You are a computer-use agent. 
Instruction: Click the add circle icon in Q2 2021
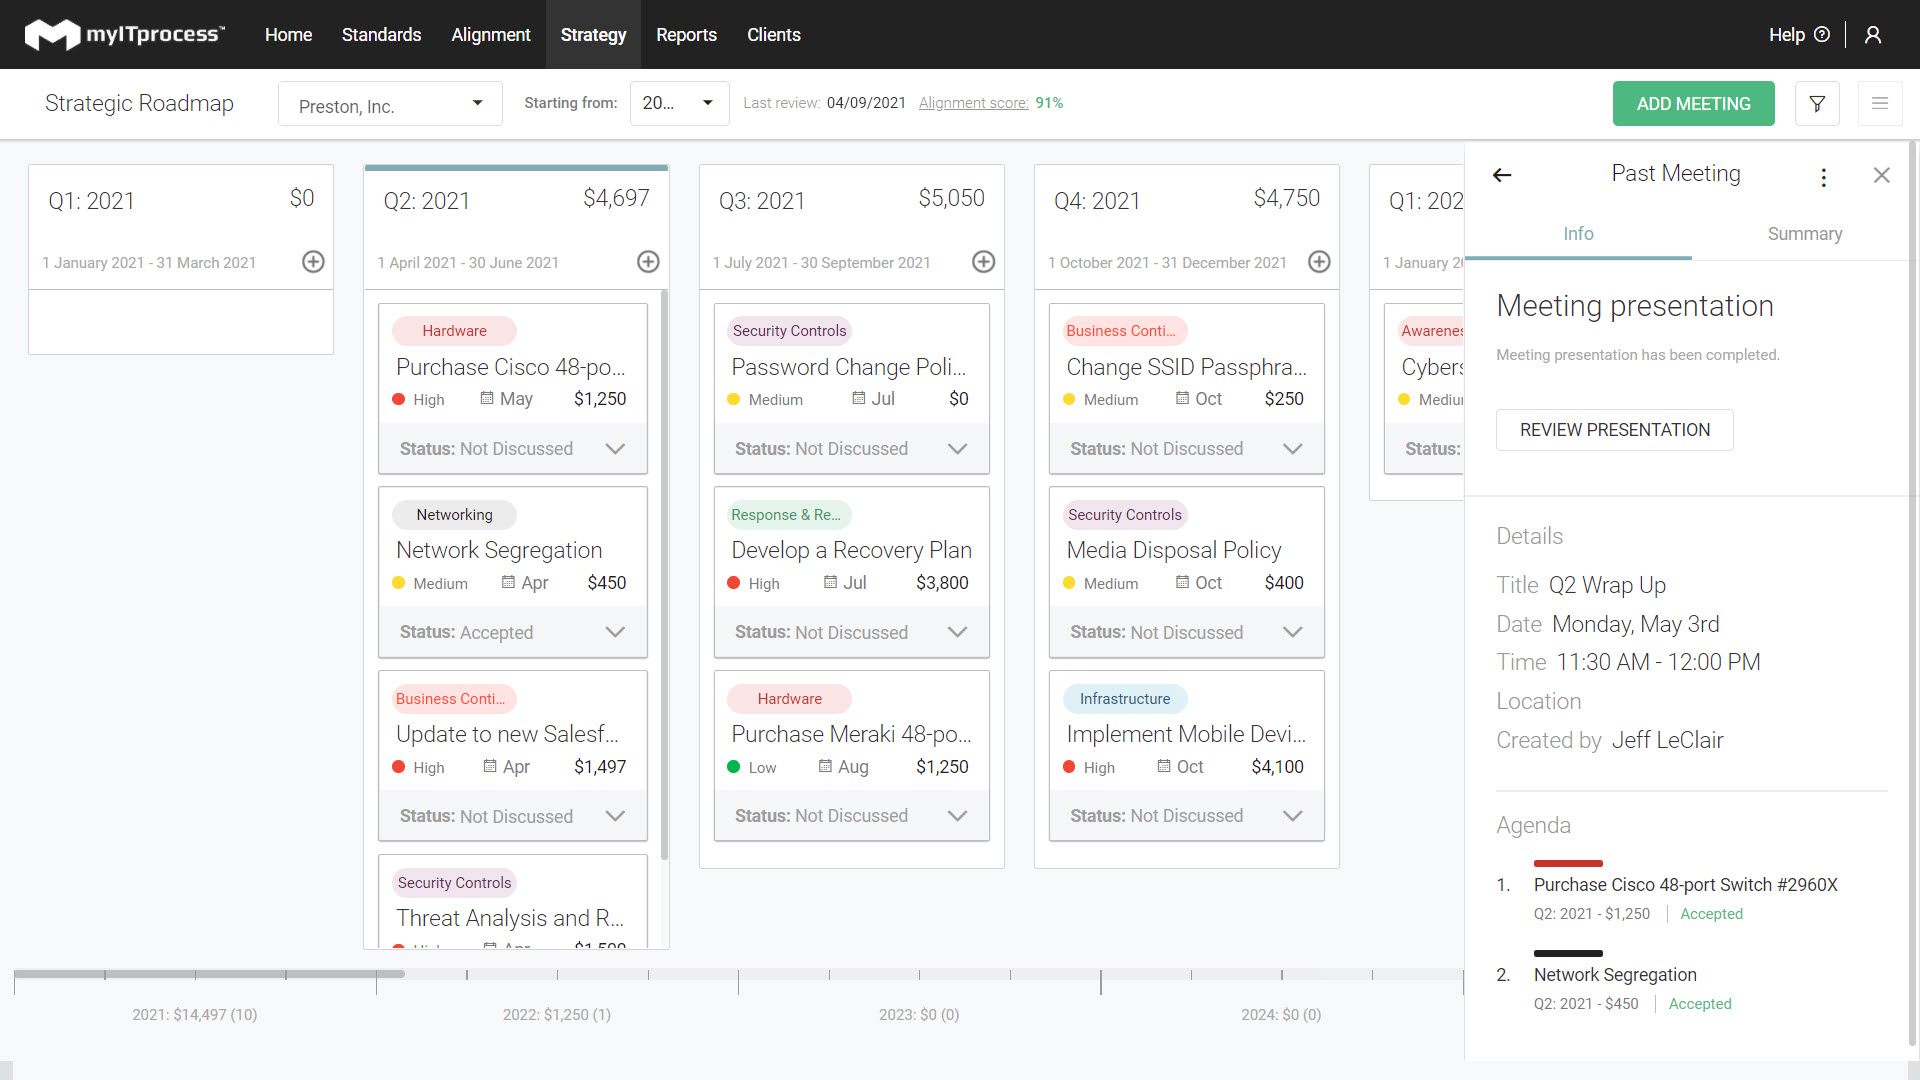650,262
